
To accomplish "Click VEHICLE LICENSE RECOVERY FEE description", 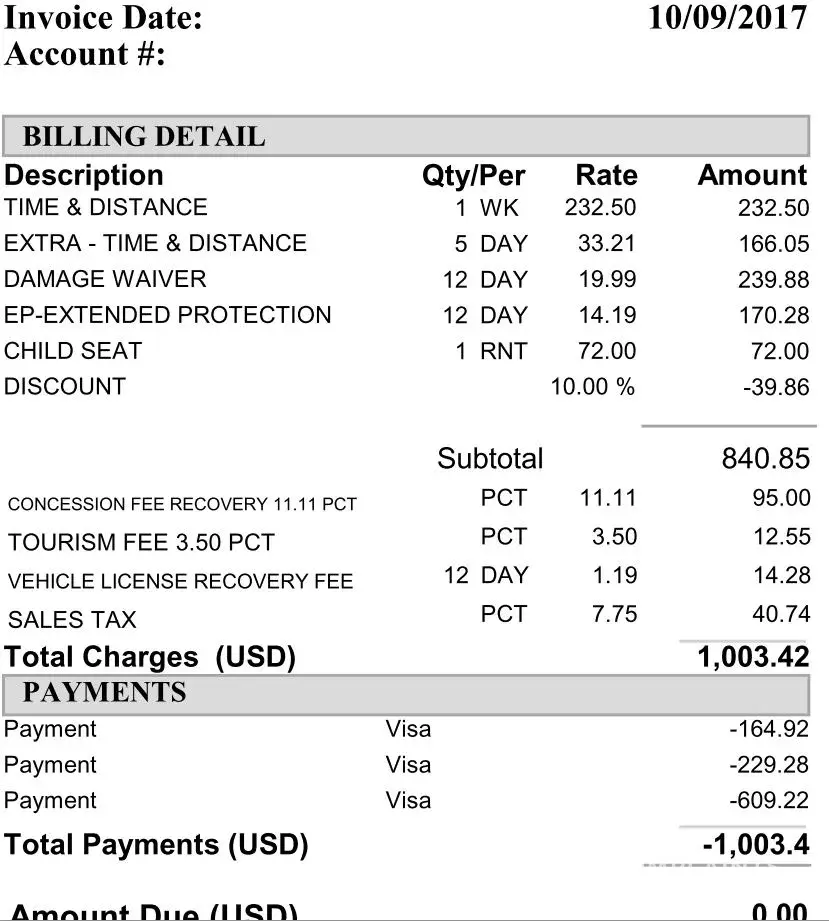I will coord(180,581).
